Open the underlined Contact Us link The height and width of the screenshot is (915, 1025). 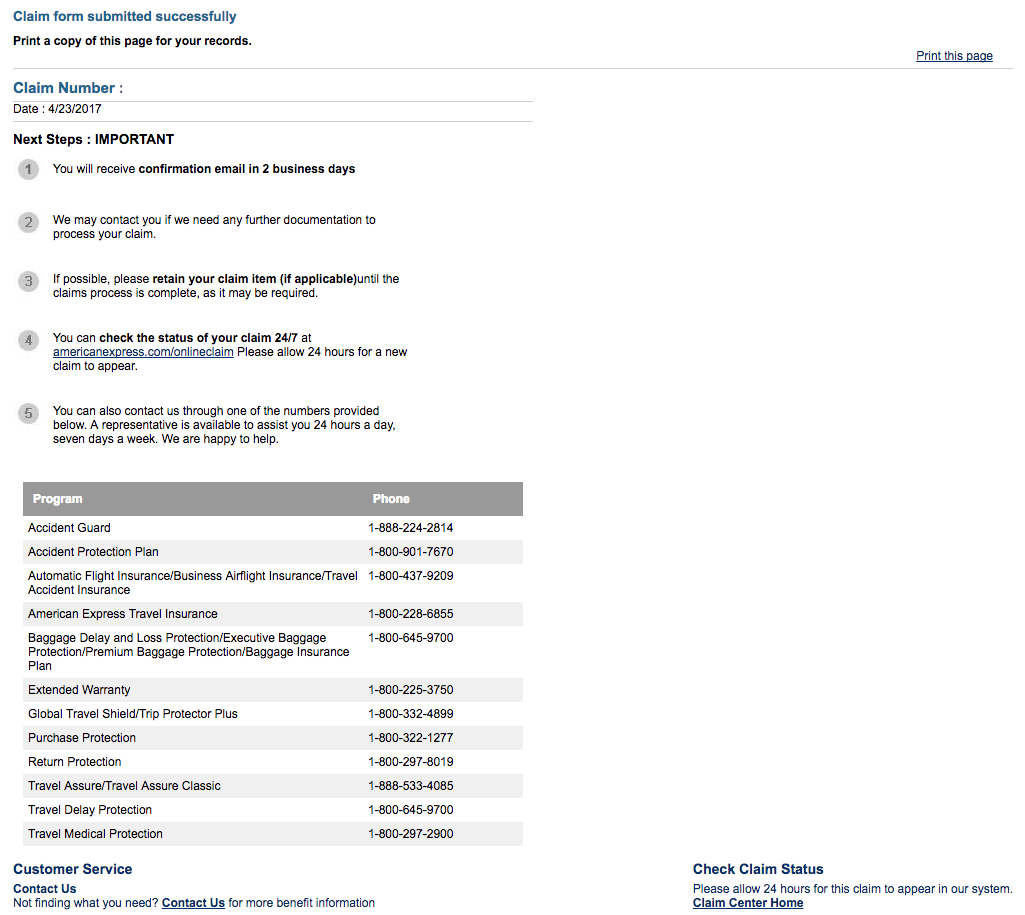coord(193,903)
